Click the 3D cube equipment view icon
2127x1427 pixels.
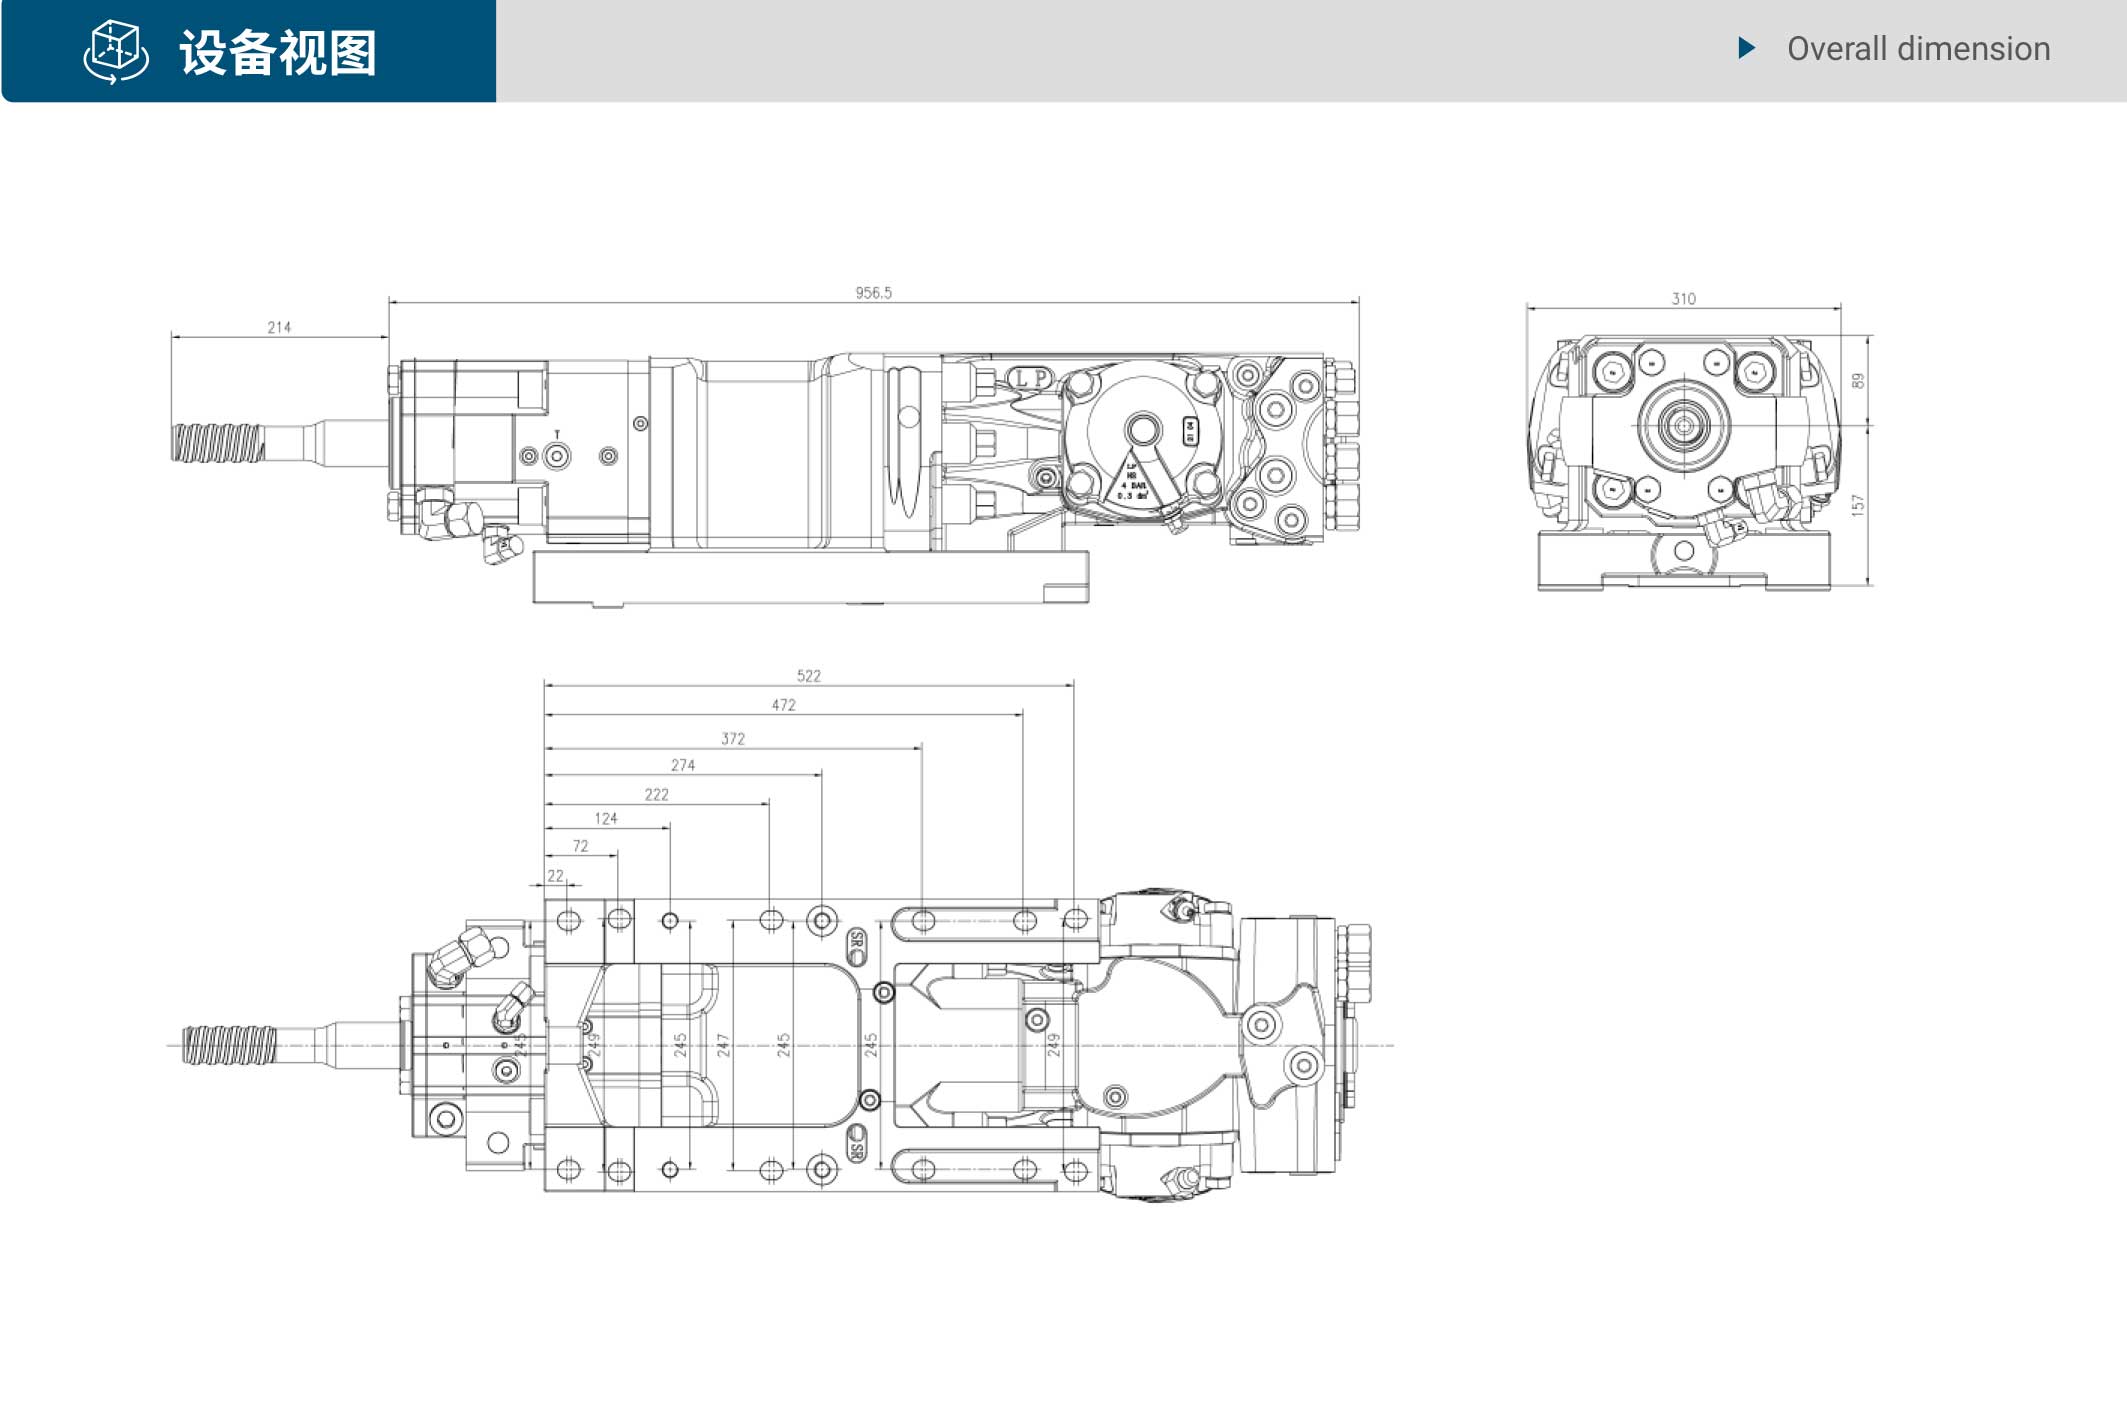coord(116,51)
